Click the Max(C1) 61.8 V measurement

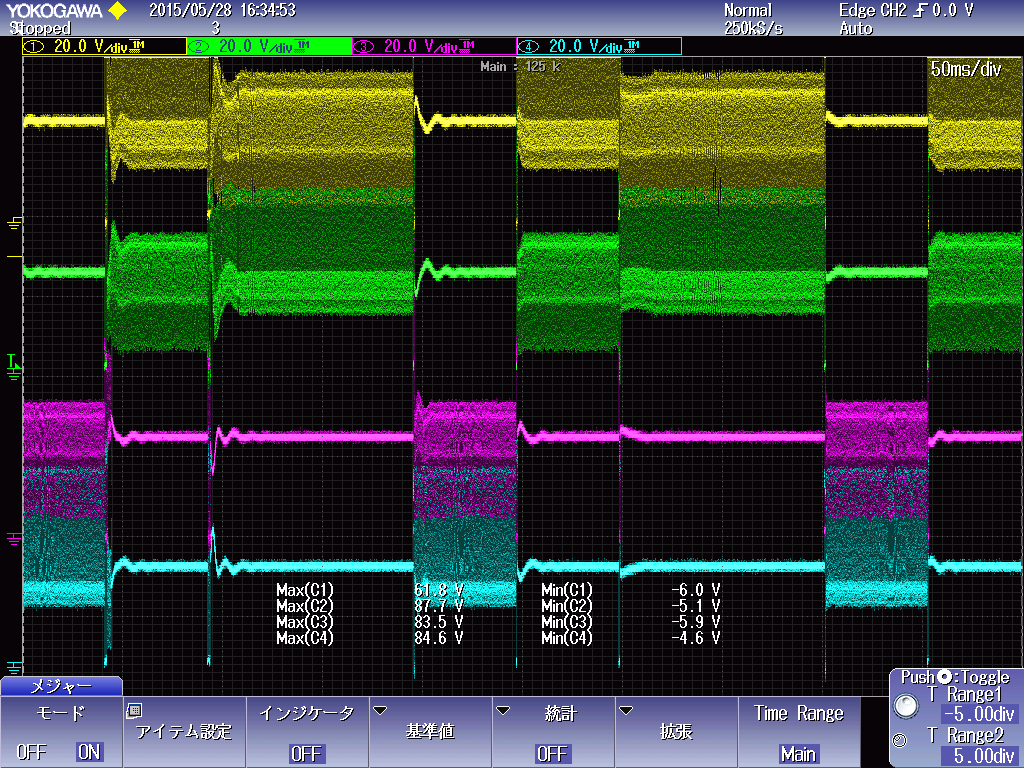point(370,590)
